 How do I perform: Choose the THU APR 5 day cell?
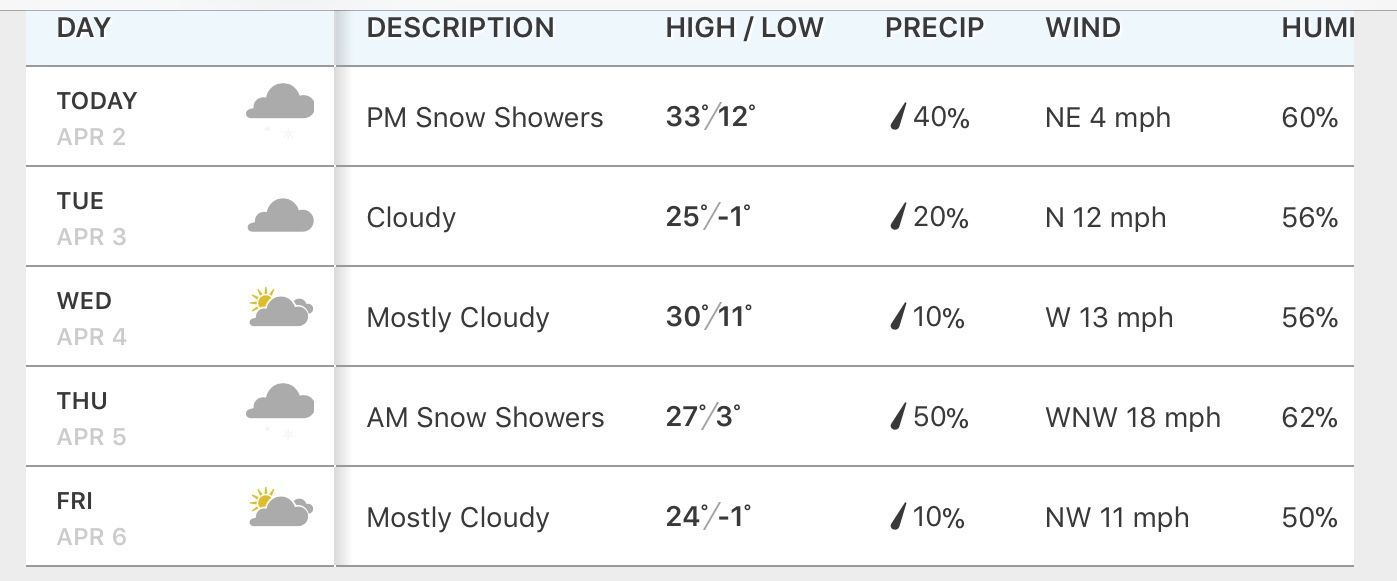tap(90, 417)
